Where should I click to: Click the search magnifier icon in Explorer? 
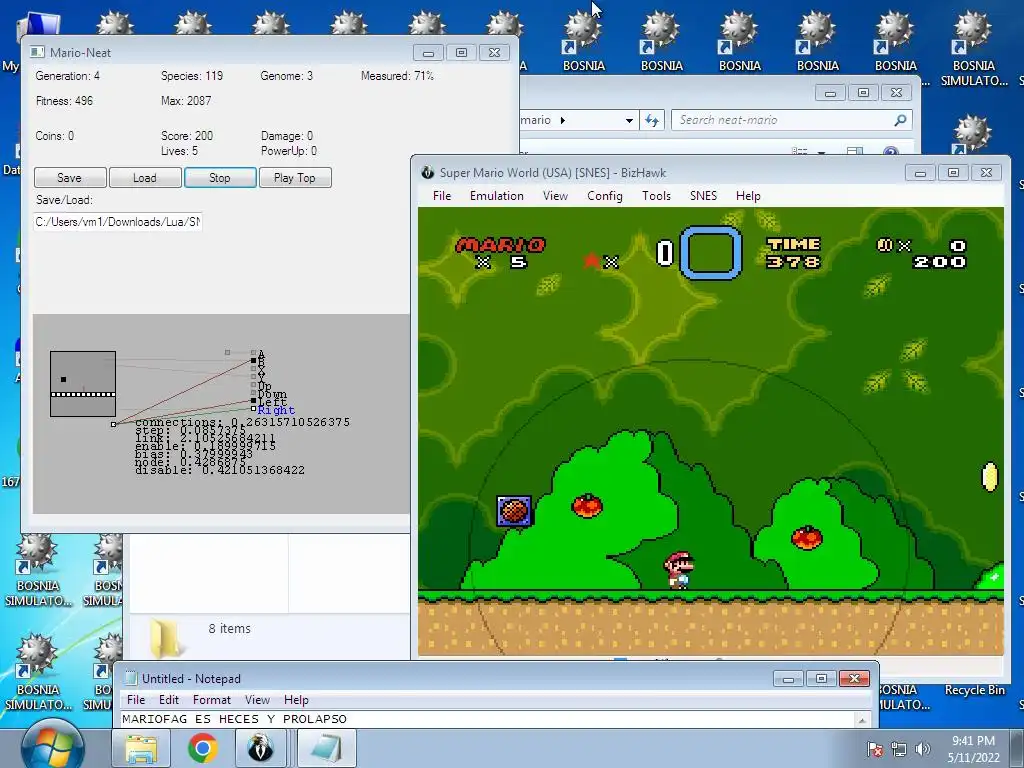pos(901,120)
